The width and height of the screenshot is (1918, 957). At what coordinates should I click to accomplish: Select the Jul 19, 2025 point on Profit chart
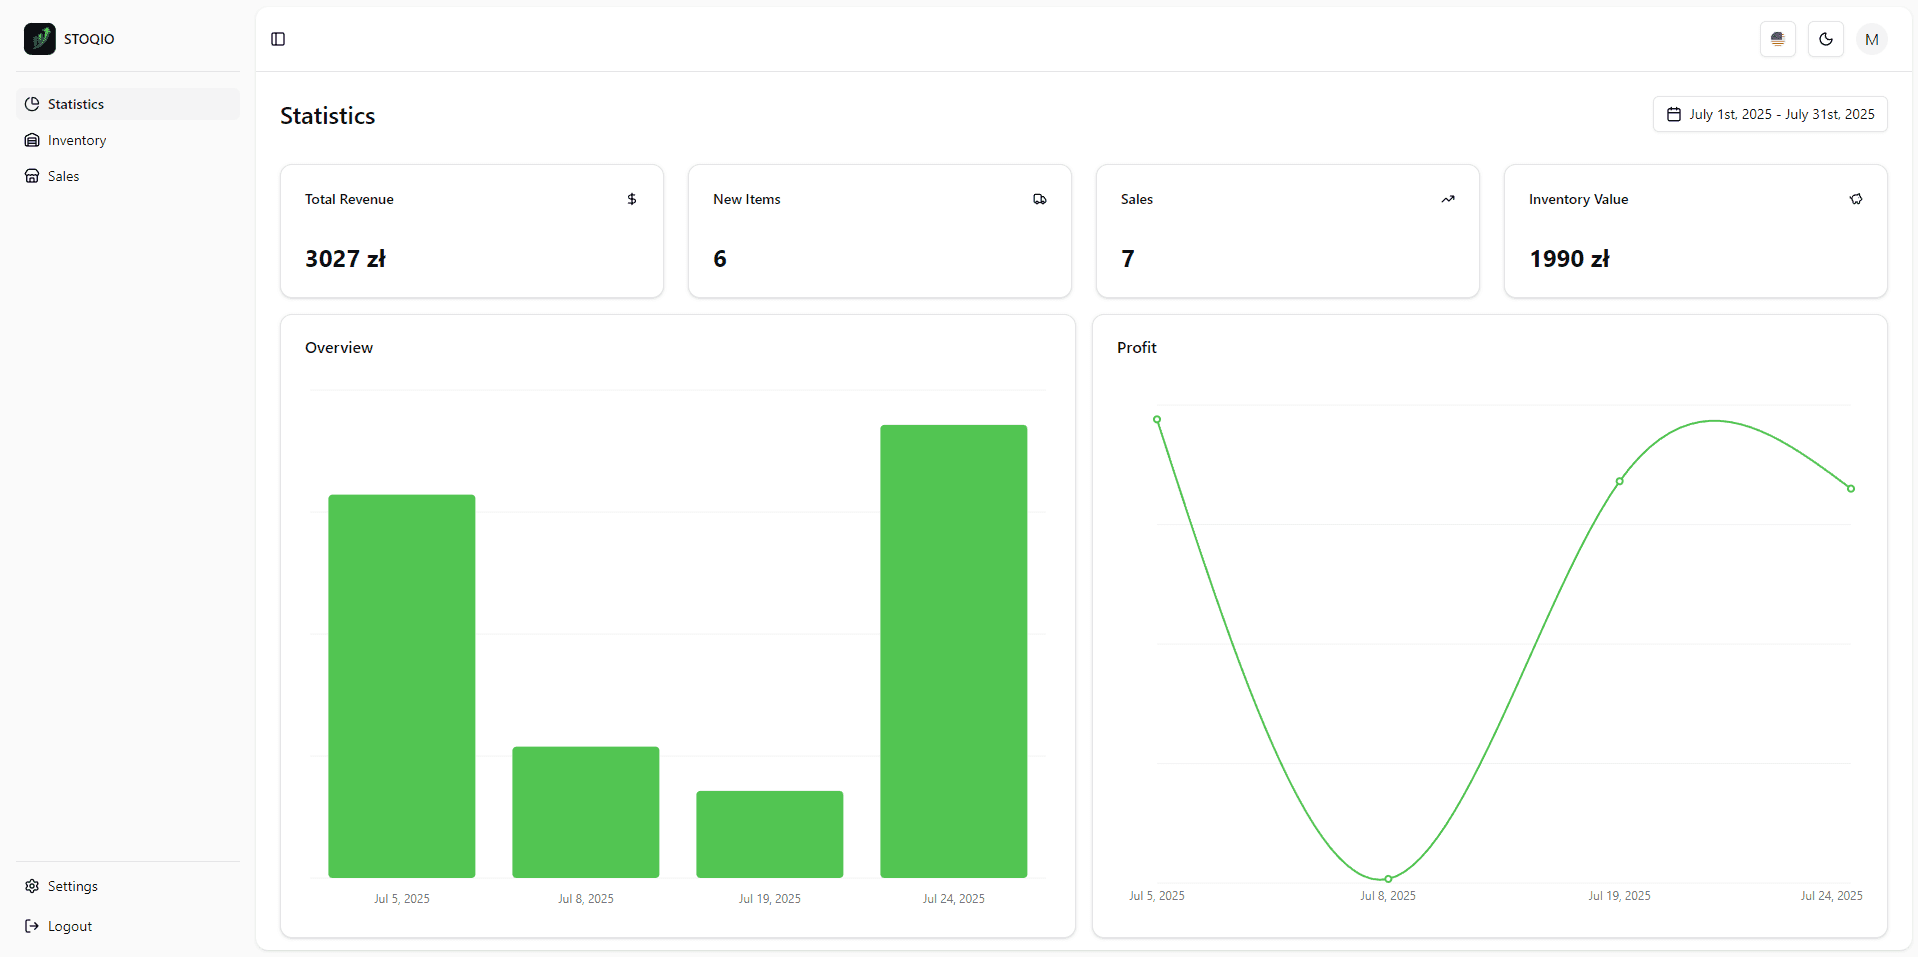pos(1620,481)
